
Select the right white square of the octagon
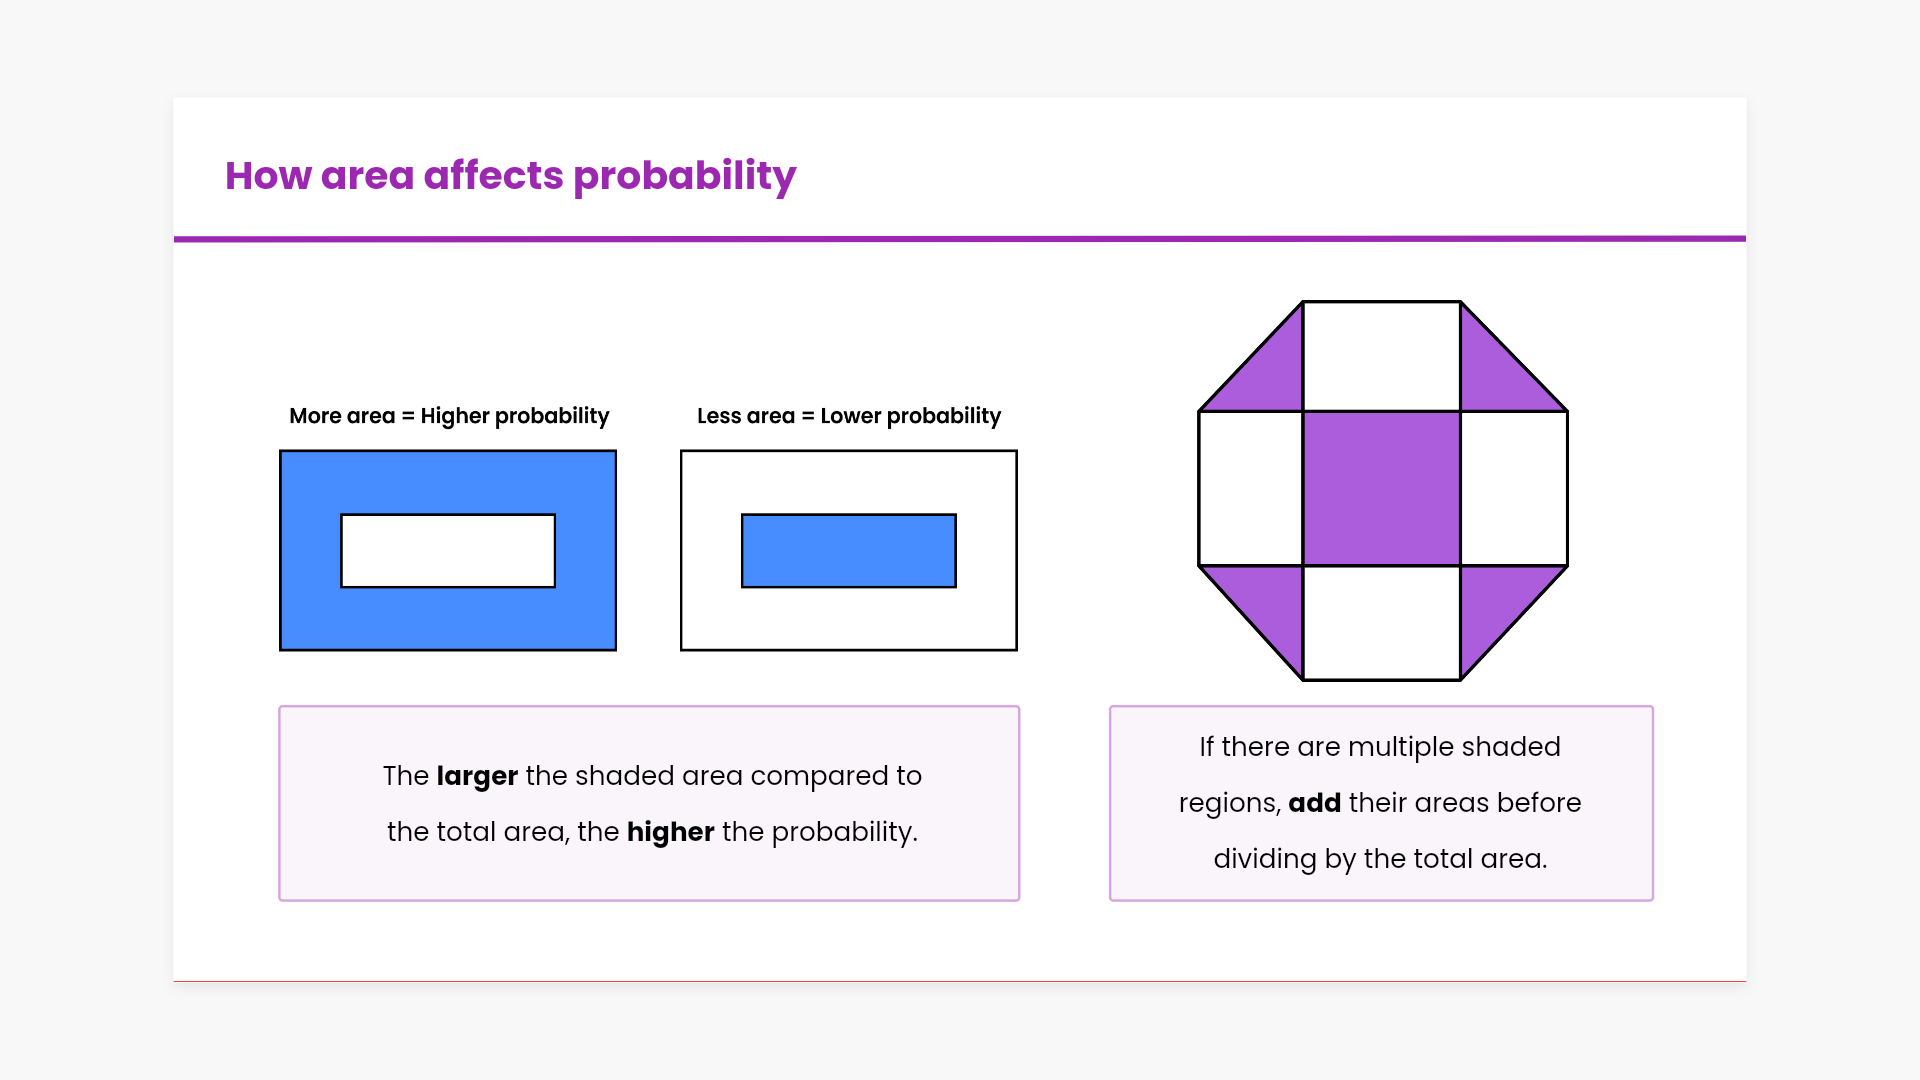(1514, 488)
